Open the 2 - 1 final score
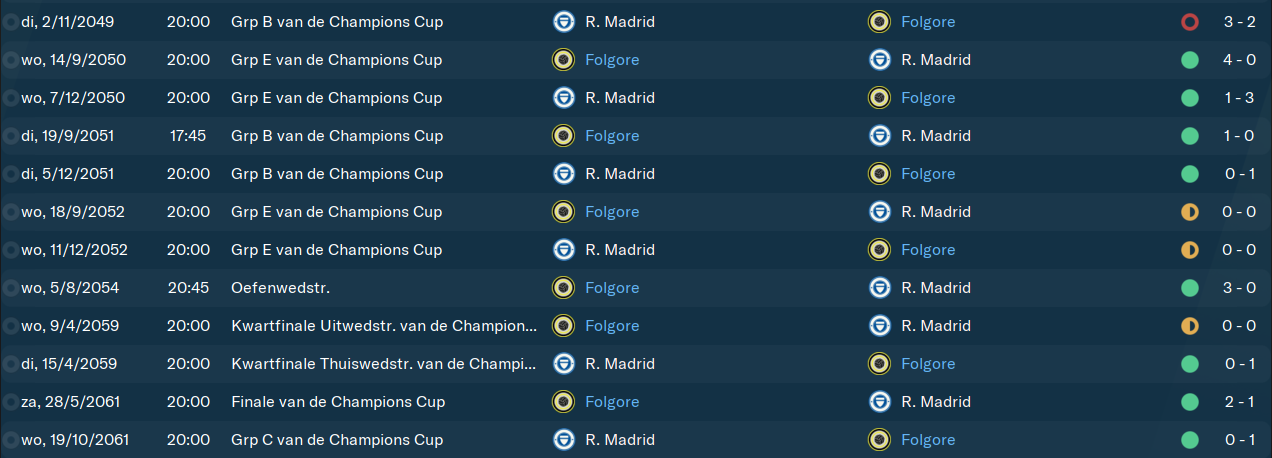The width and height of the screenshot is (1272, 458). [x=1239, y=402]
